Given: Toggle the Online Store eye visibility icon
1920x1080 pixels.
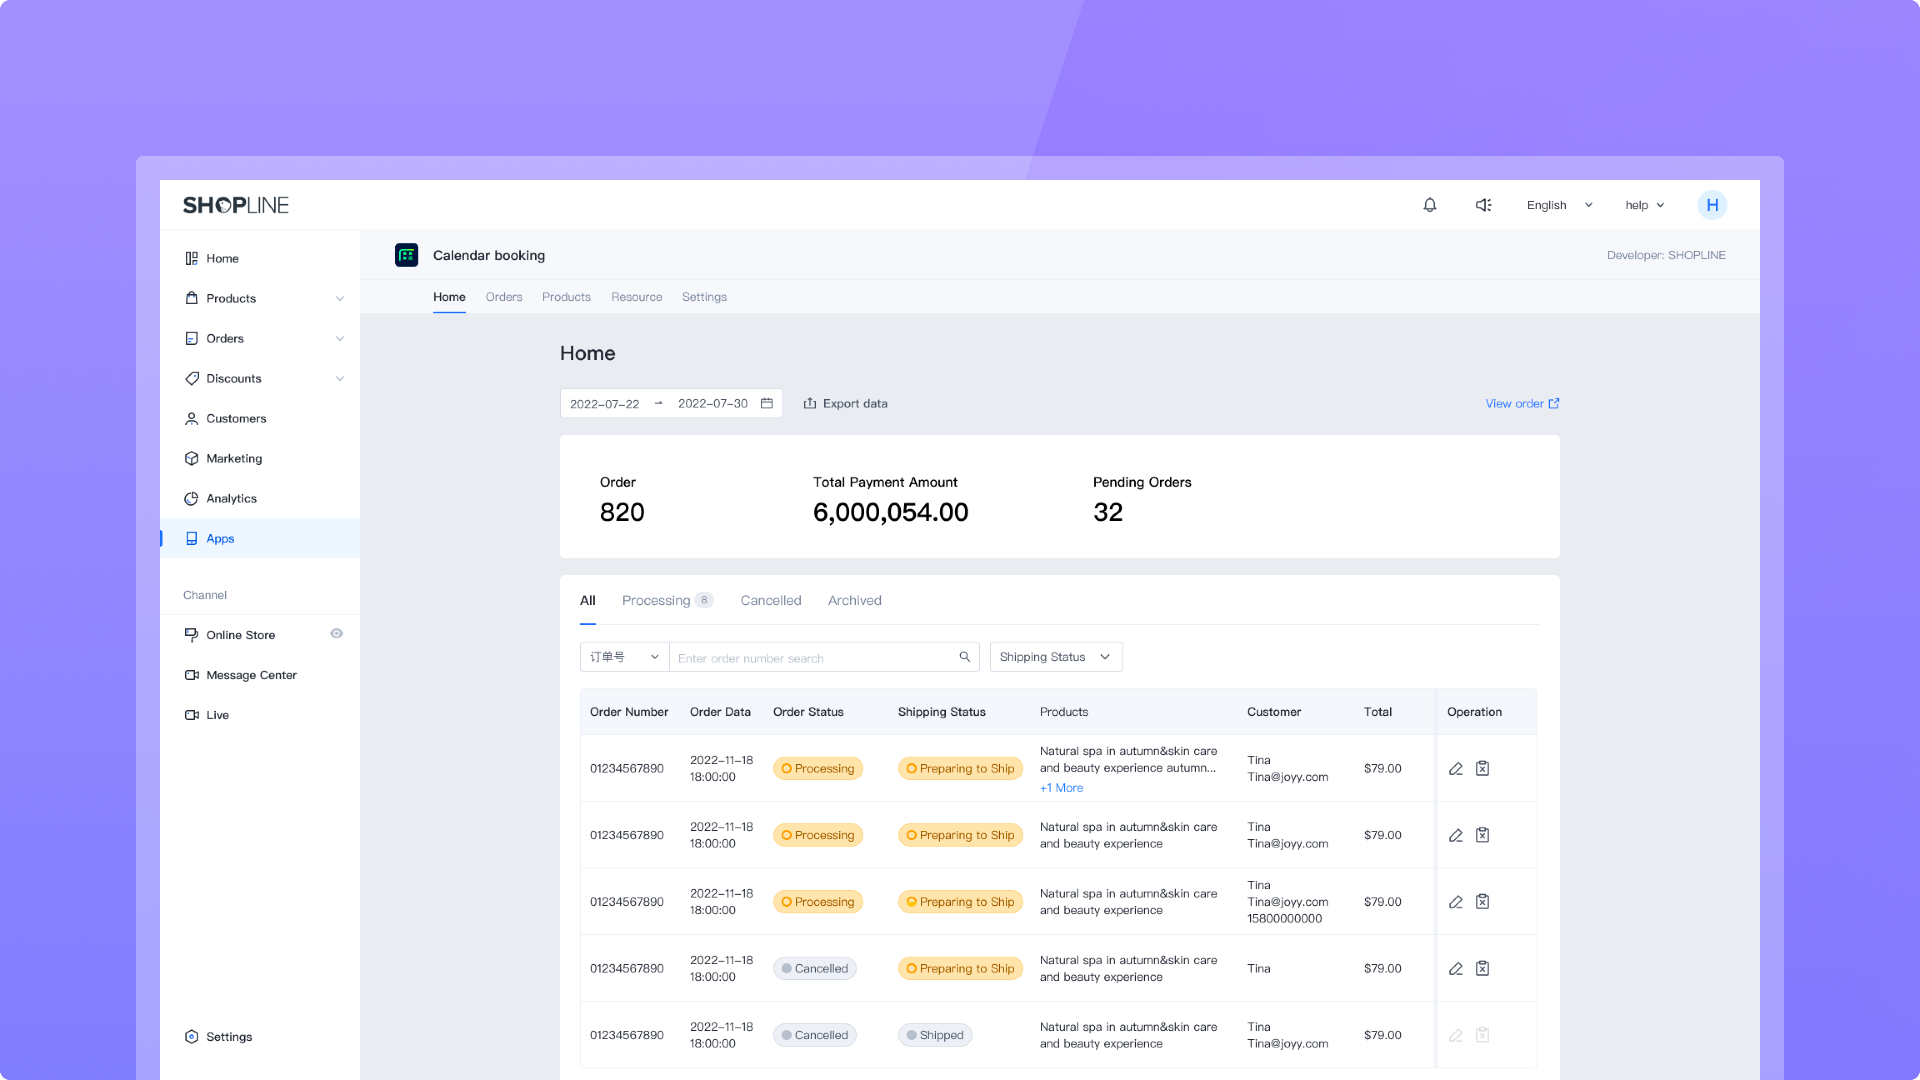Looking at the screenshot, I should (x=337, y=633).
